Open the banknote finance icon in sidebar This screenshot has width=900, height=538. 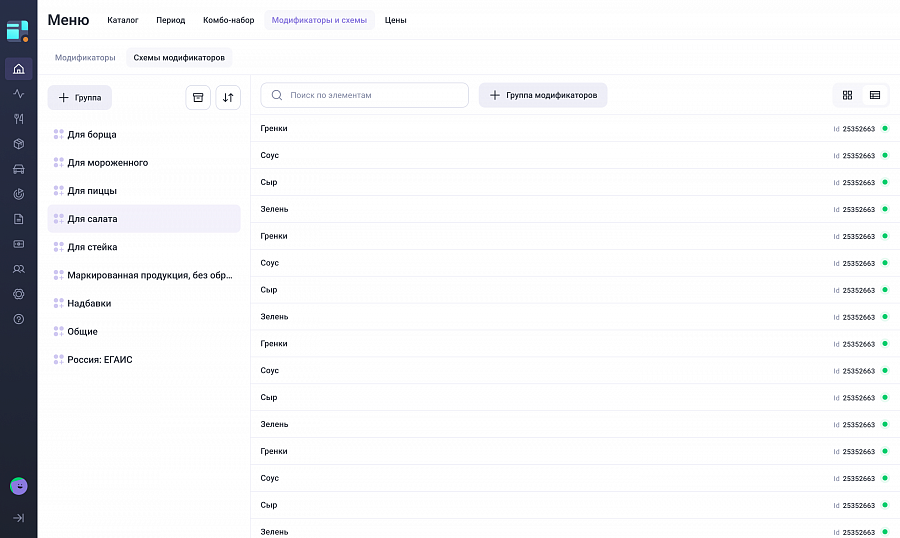[18, 244]
